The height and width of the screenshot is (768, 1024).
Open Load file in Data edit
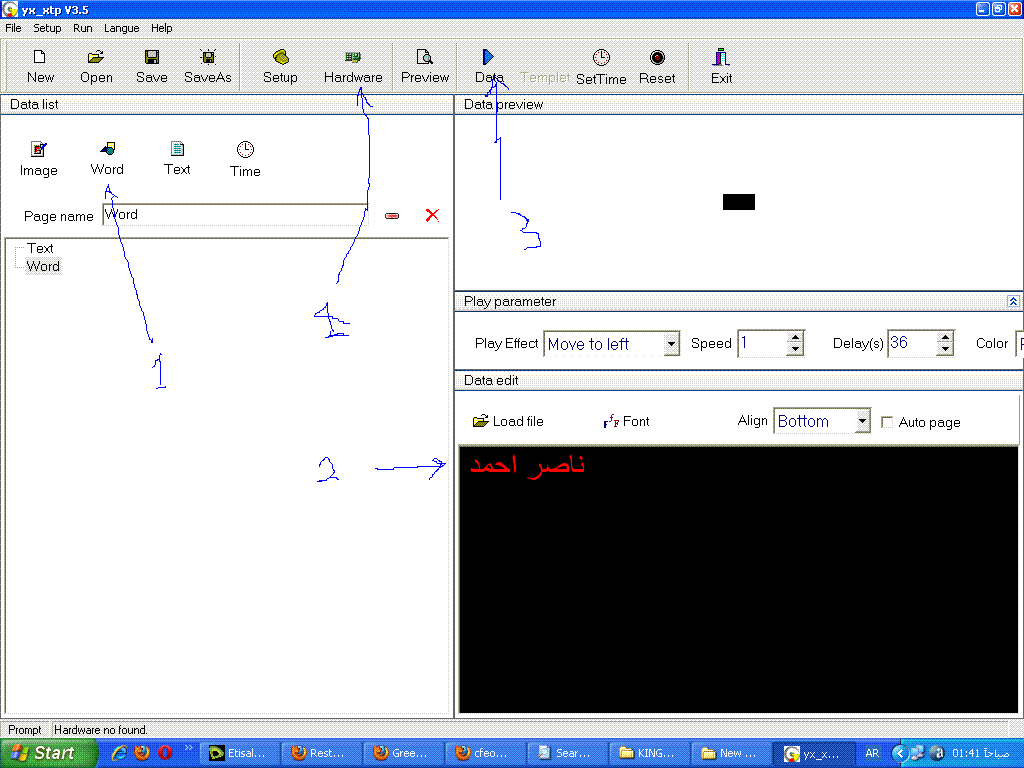pos(508,421)
